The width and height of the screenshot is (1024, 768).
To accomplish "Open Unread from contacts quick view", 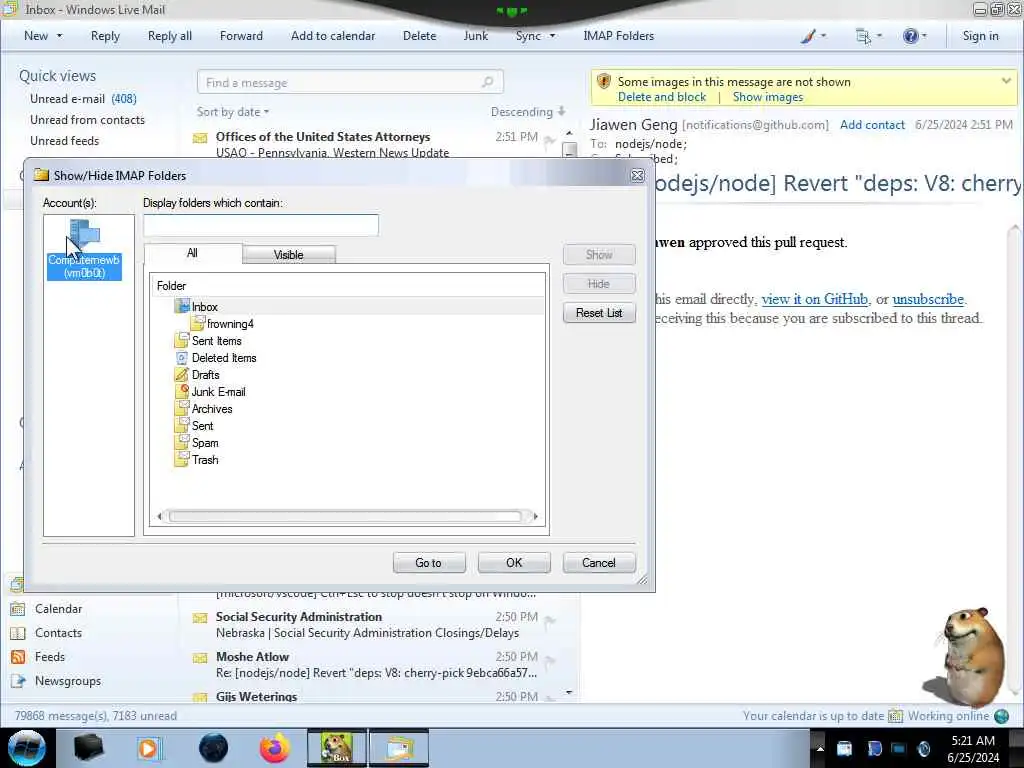I will pyautogui.click(x=88, y=120).
